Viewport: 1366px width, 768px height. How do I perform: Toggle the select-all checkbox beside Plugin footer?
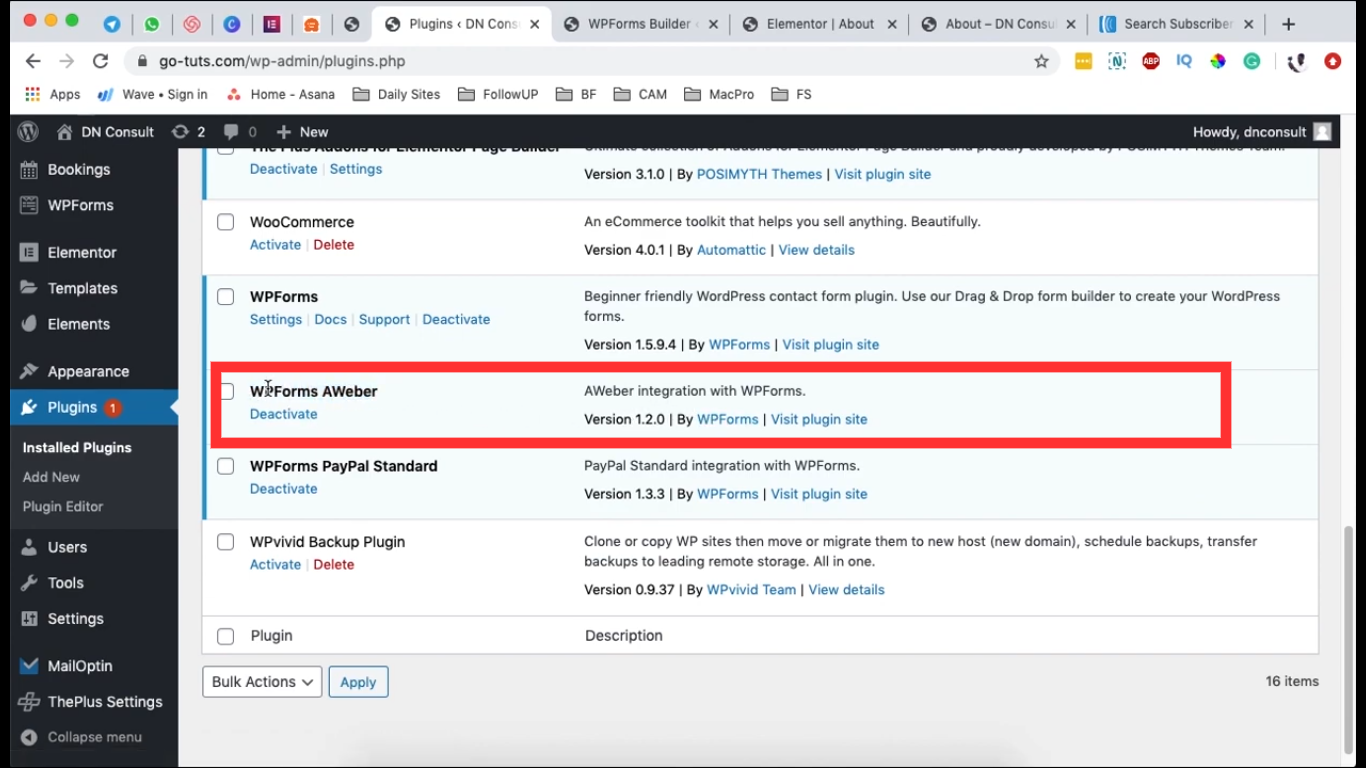[226, 636]
